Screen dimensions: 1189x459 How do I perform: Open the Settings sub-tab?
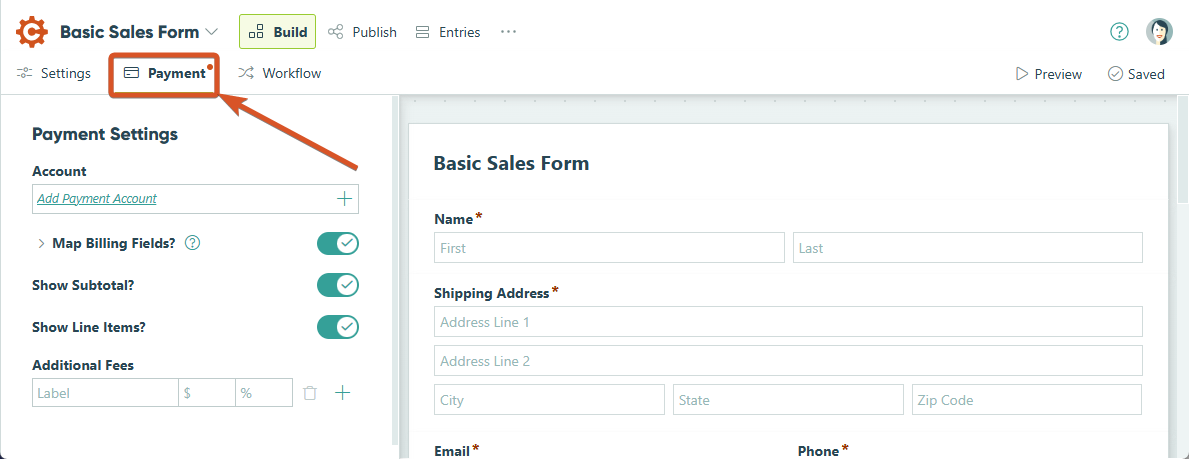[x=54, y=74]
